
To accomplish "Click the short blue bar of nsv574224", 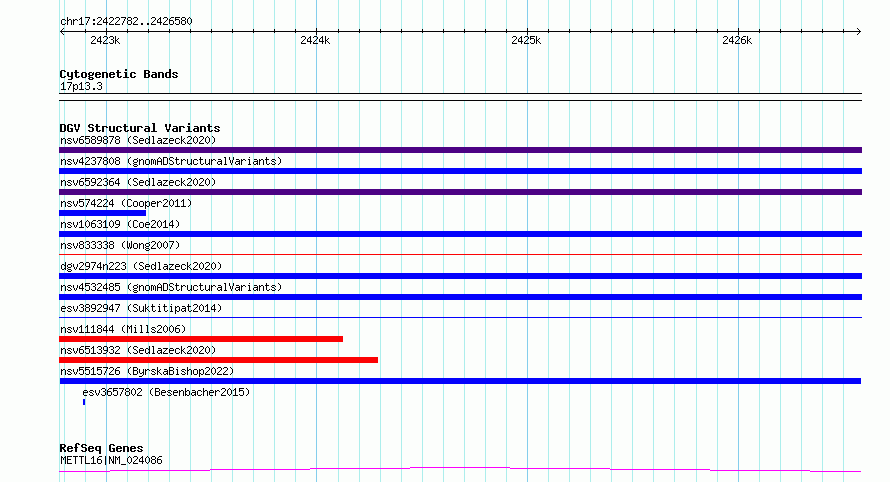I will pyautogui.click(x=102, y=213).
